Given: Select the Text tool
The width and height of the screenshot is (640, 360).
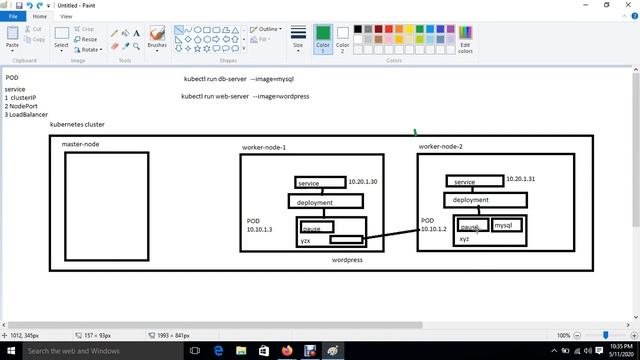Looking at the screenshot, I should [136, 33].
